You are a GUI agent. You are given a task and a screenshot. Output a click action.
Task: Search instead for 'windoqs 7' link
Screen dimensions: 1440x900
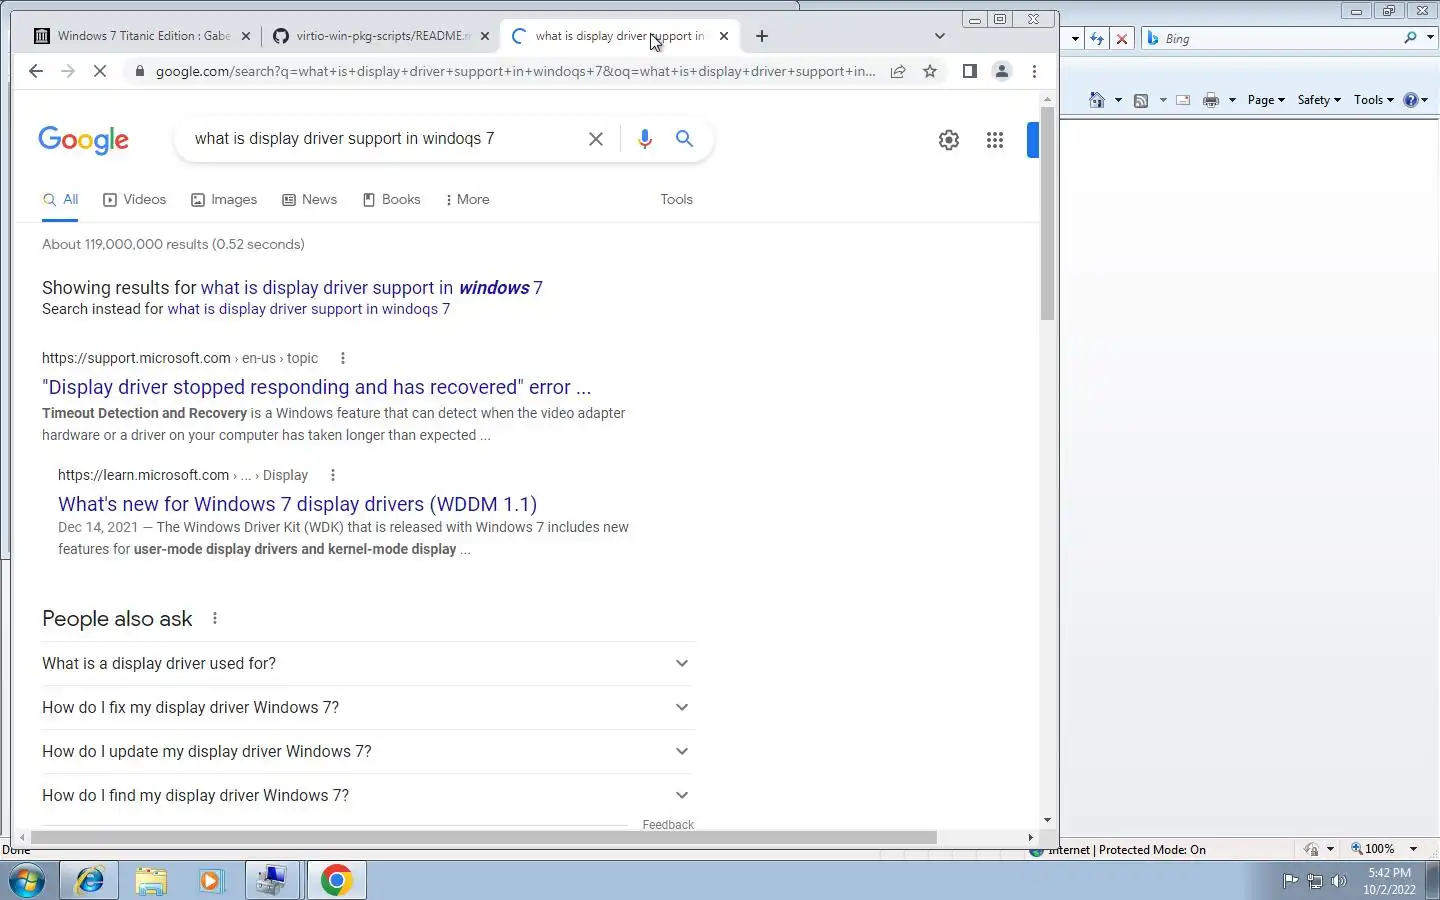pyautogui.click(x=309, y=309)
